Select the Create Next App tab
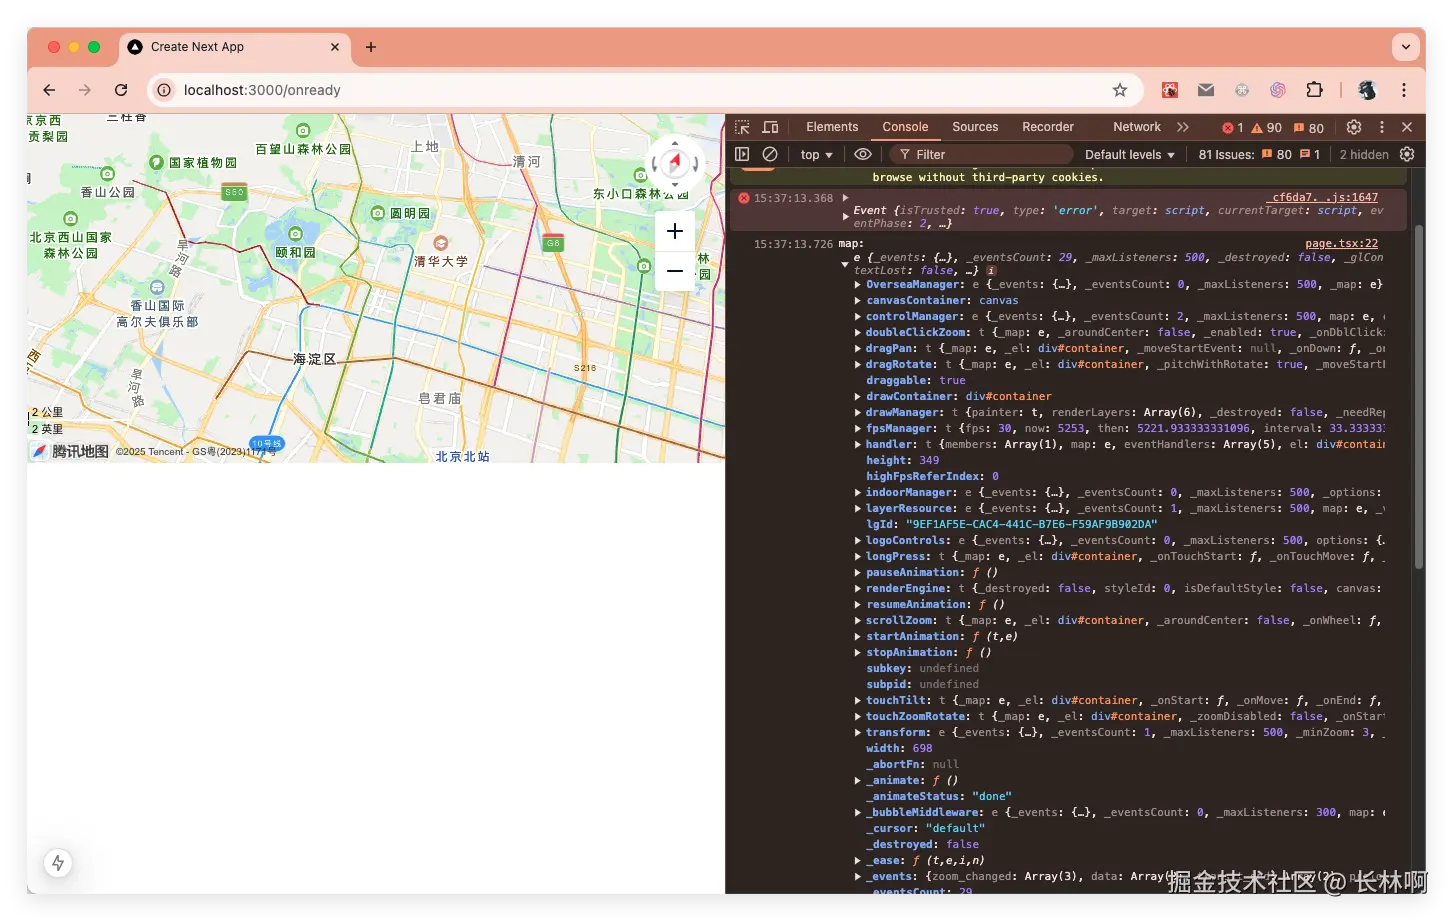 tap(235, 47)
